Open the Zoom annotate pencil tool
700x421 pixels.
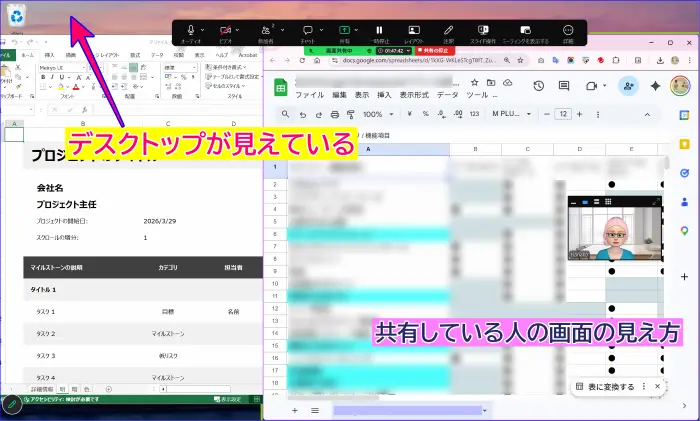coord(448,30)
